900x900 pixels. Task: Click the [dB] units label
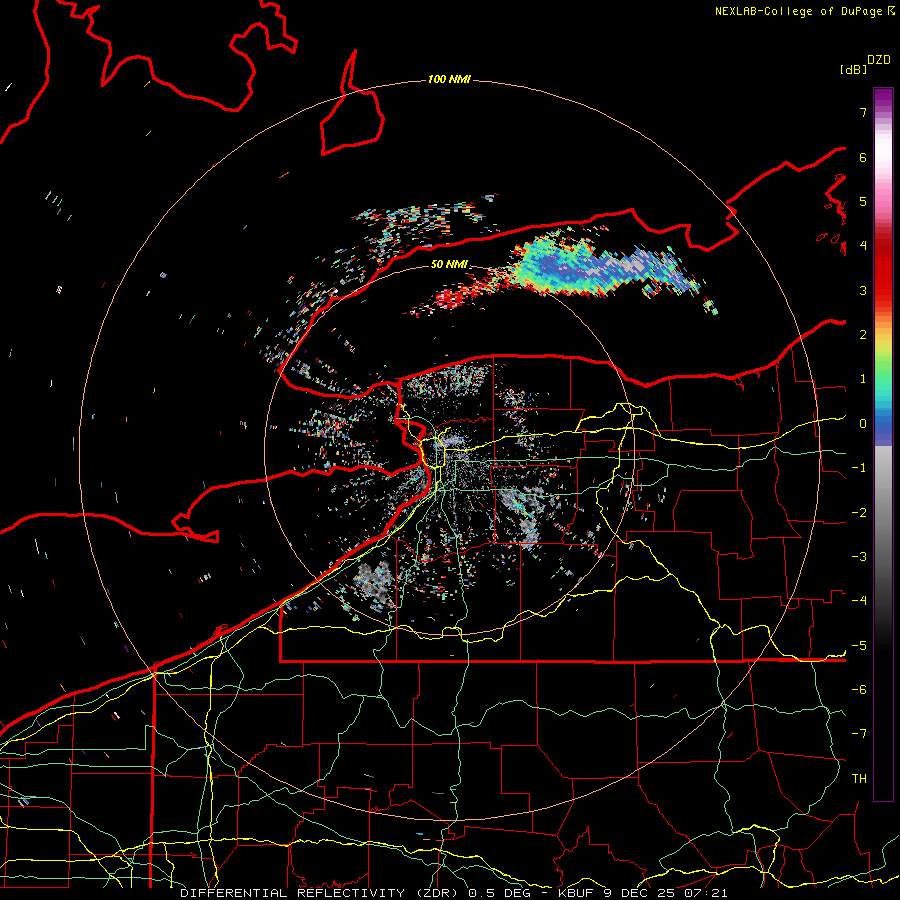click(x=853, y=69)
